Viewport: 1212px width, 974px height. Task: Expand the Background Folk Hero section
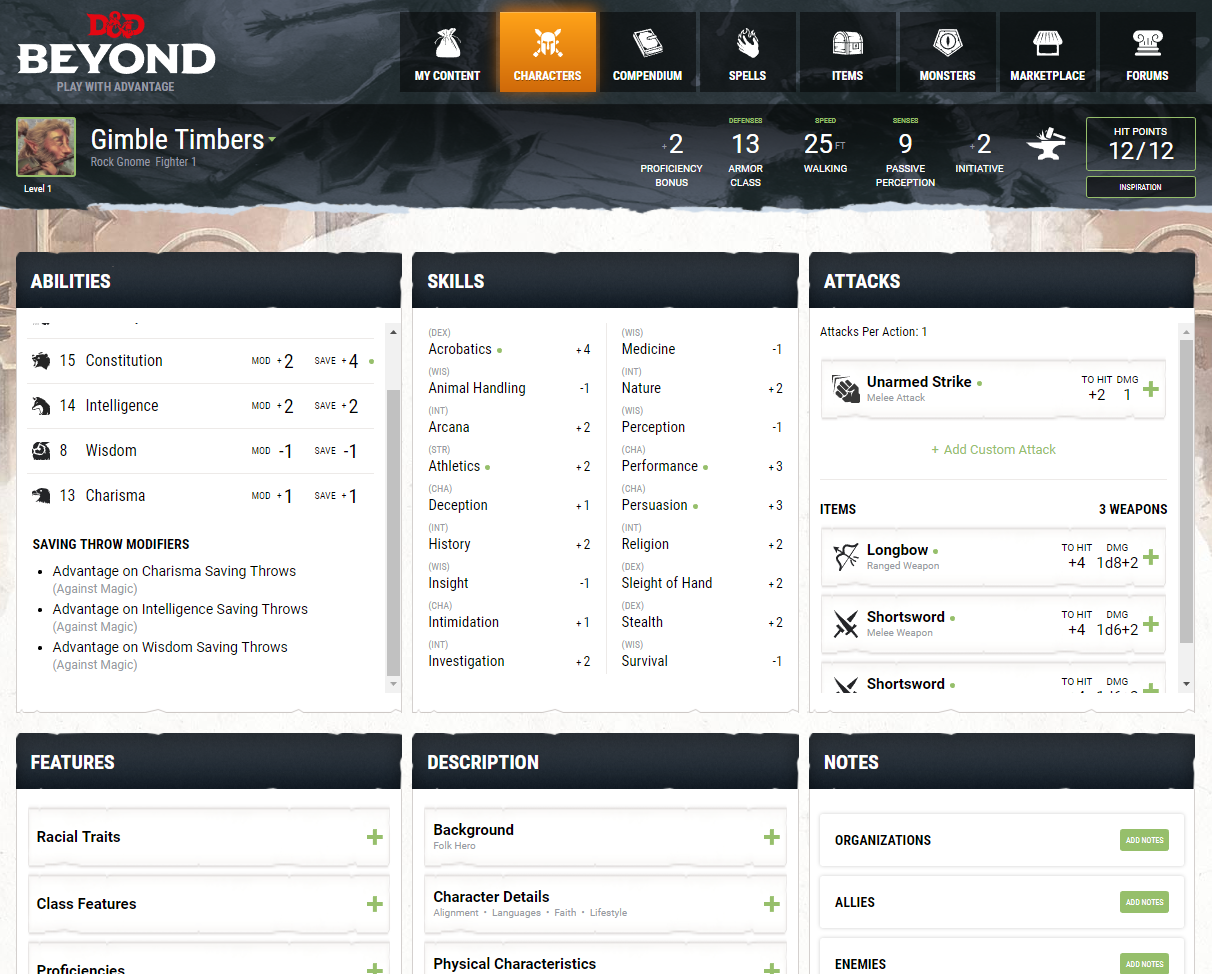pyautogui.click(x=772, y=837)
